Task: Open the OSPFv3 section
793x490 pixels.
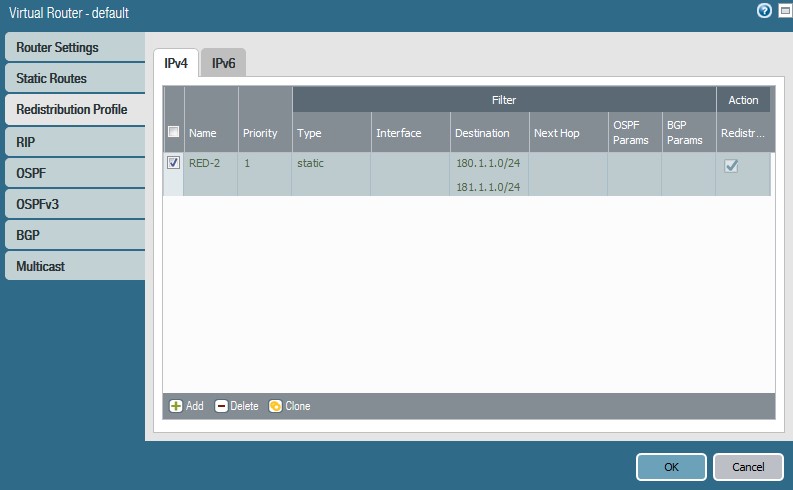Action: click(x=75, y=204)
